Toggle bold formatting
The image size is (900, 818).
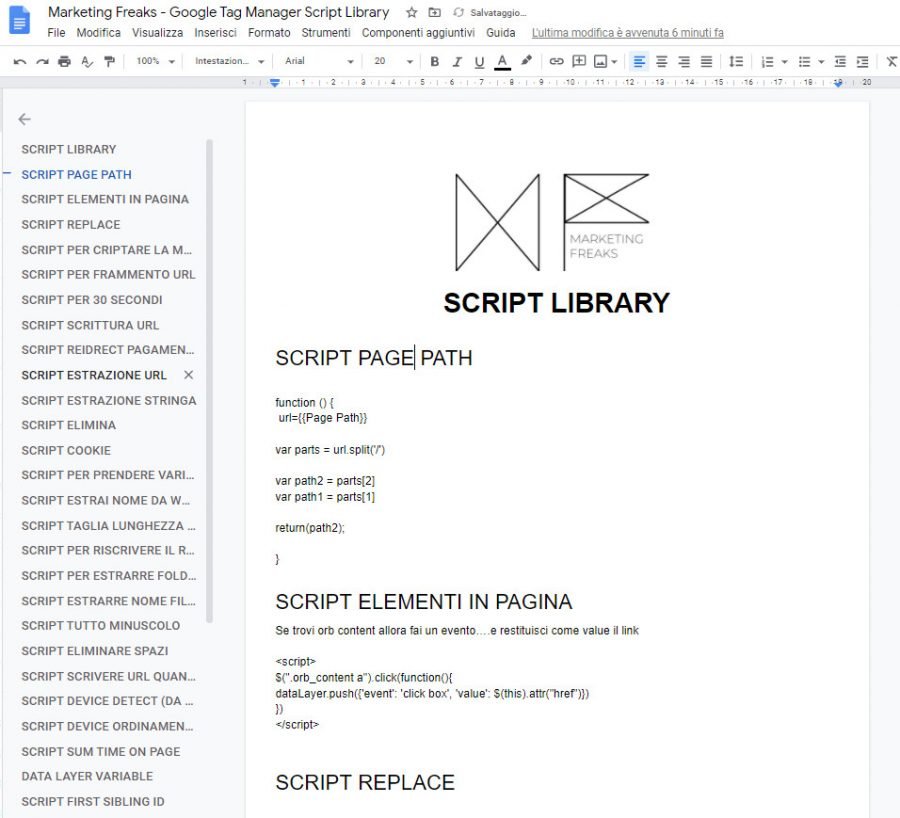pyautogui.click(x=435, y=61)
